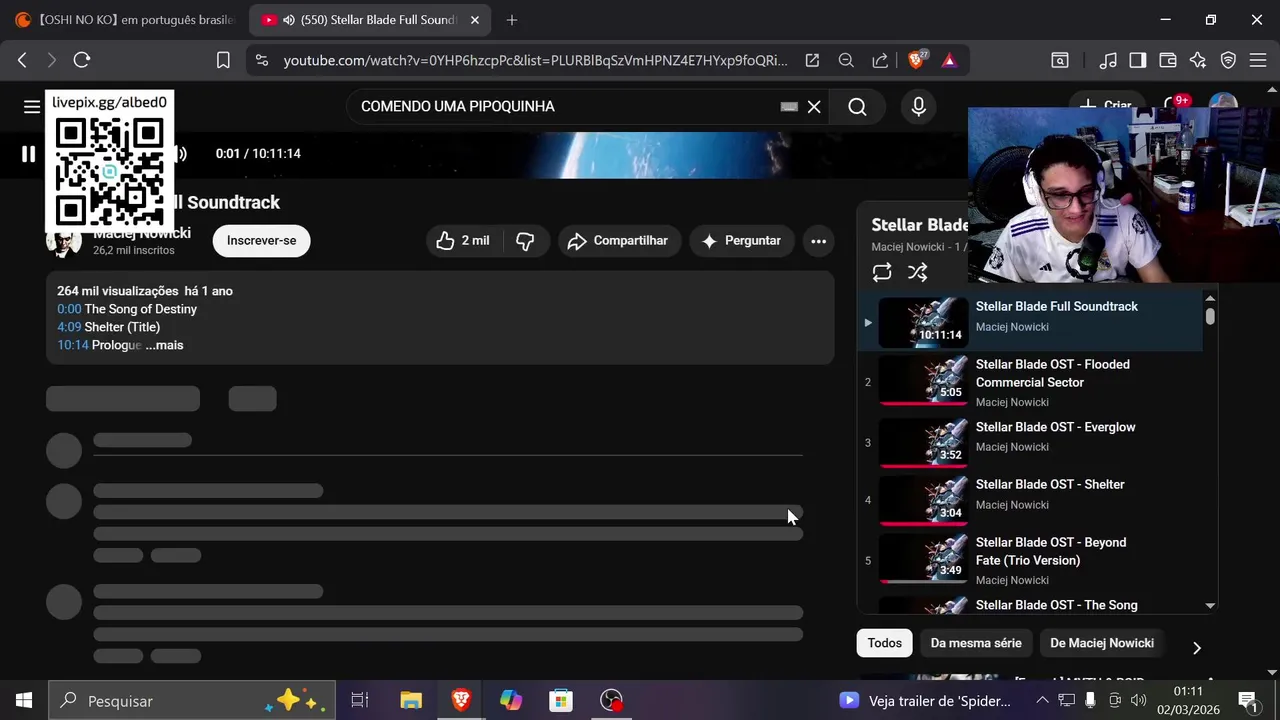Toggle the browser sidebar panel
The width and height of the screenshot is (1280, 720).
(1138, 60)
